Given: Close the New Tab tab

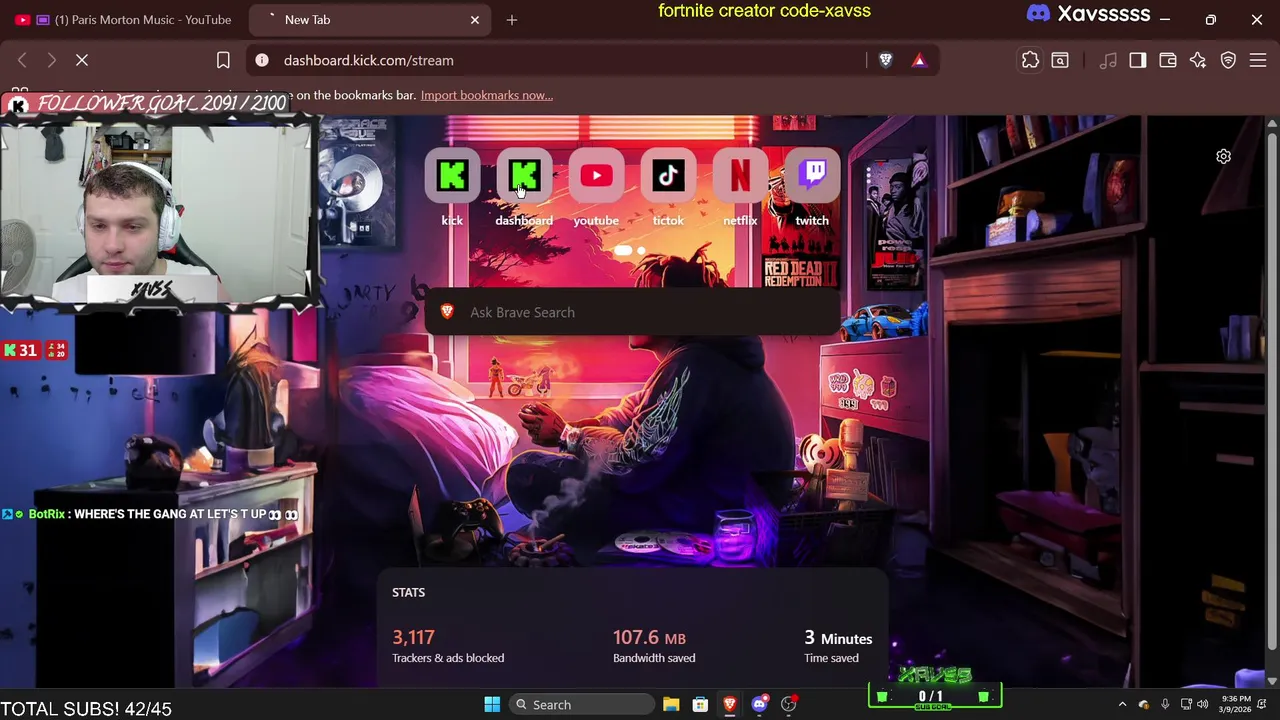Looking at the screenshot, I should (x=475, y=20).
